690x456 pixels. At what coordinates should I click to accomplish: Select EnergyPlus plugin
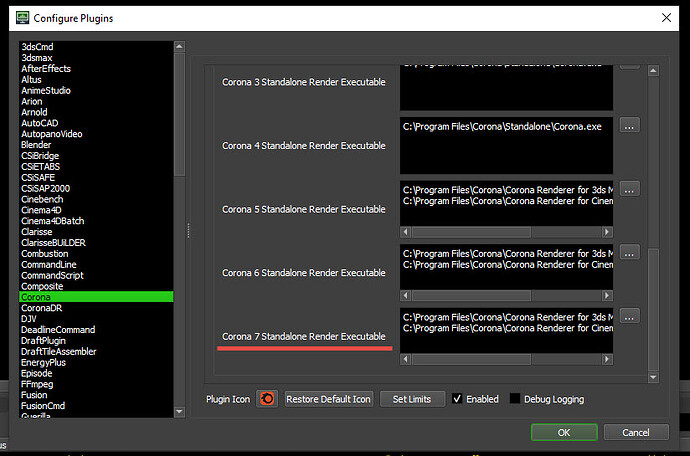(x=96, y=362)
